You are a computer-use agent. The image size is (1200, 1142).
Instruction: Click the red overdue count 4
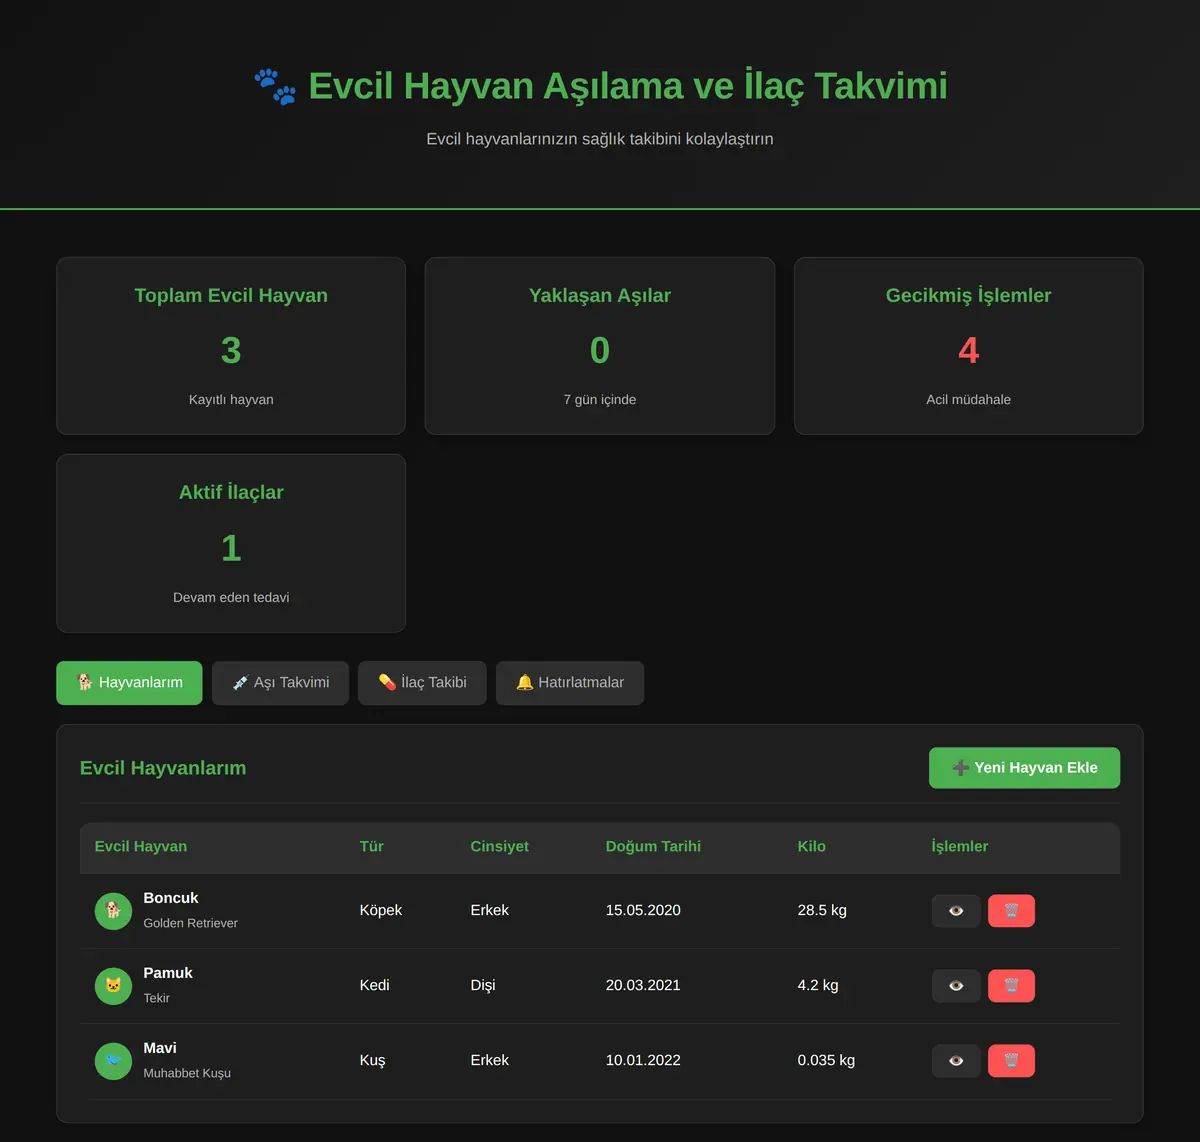pos(968,350)
